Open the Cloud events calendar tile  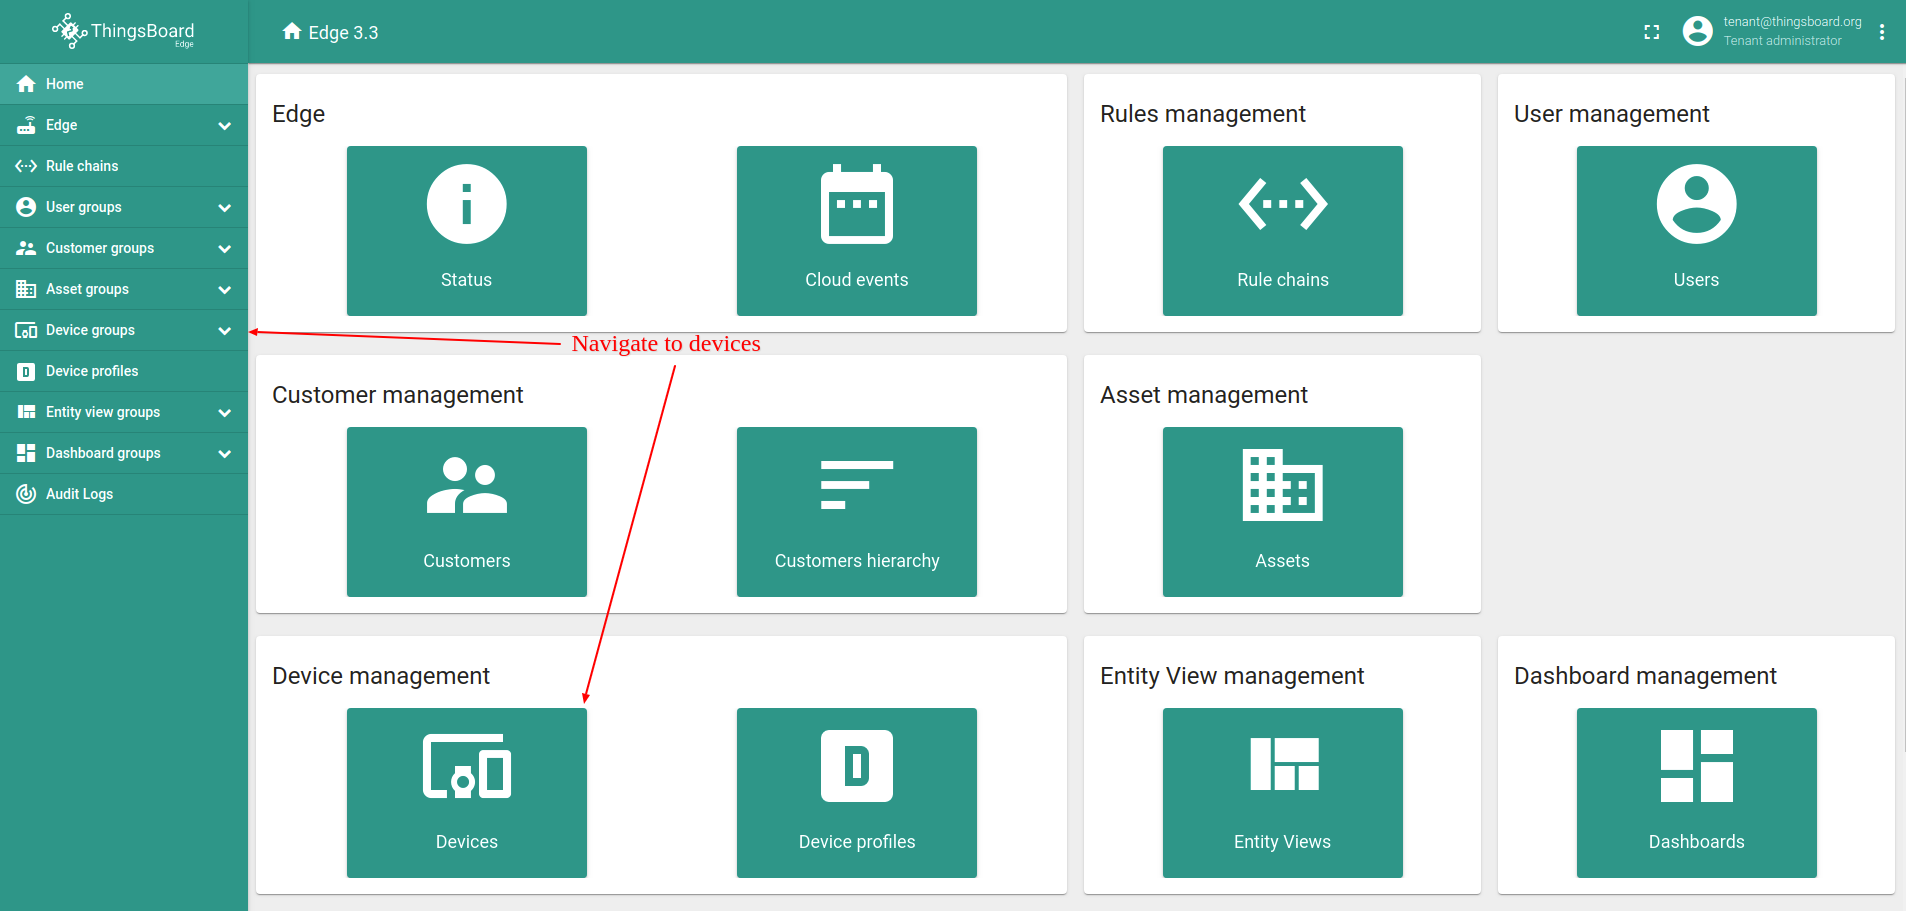click(x=856, y=231)
